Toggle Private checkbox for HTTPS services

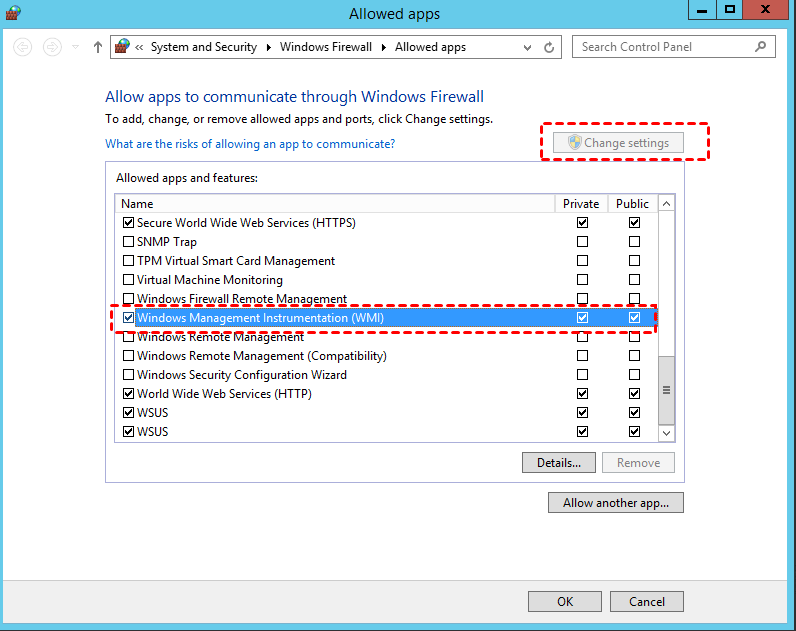point(582,222)
